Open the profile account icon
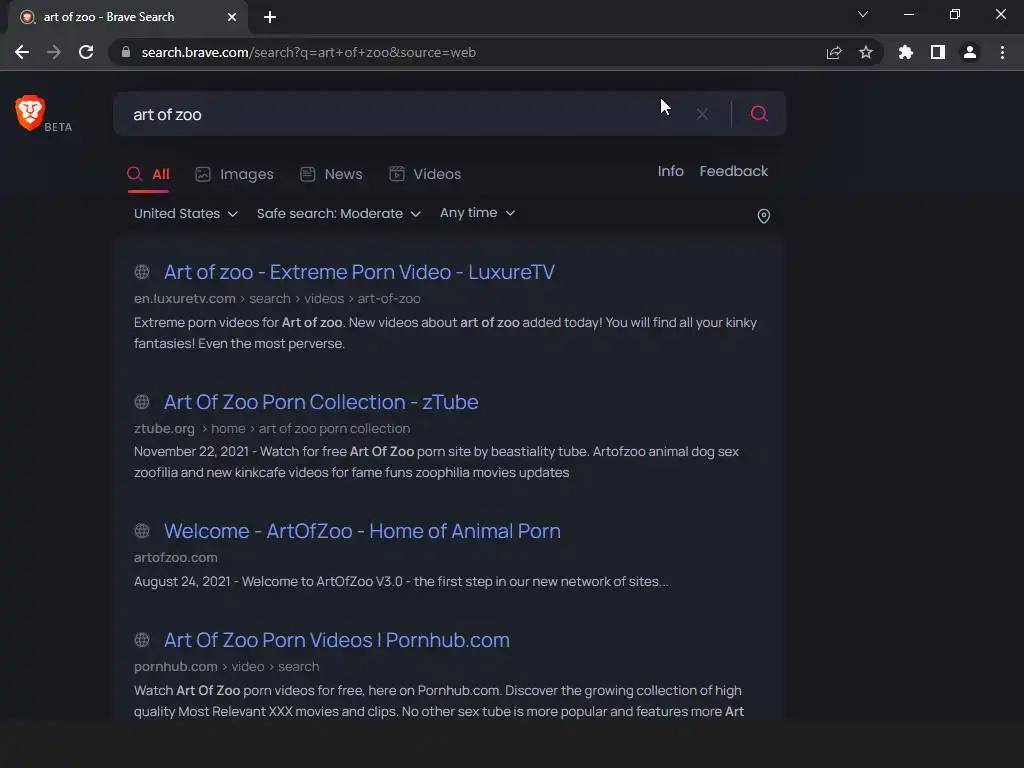The height and width of the screenshot is (768, 1024). coord(970,52)
